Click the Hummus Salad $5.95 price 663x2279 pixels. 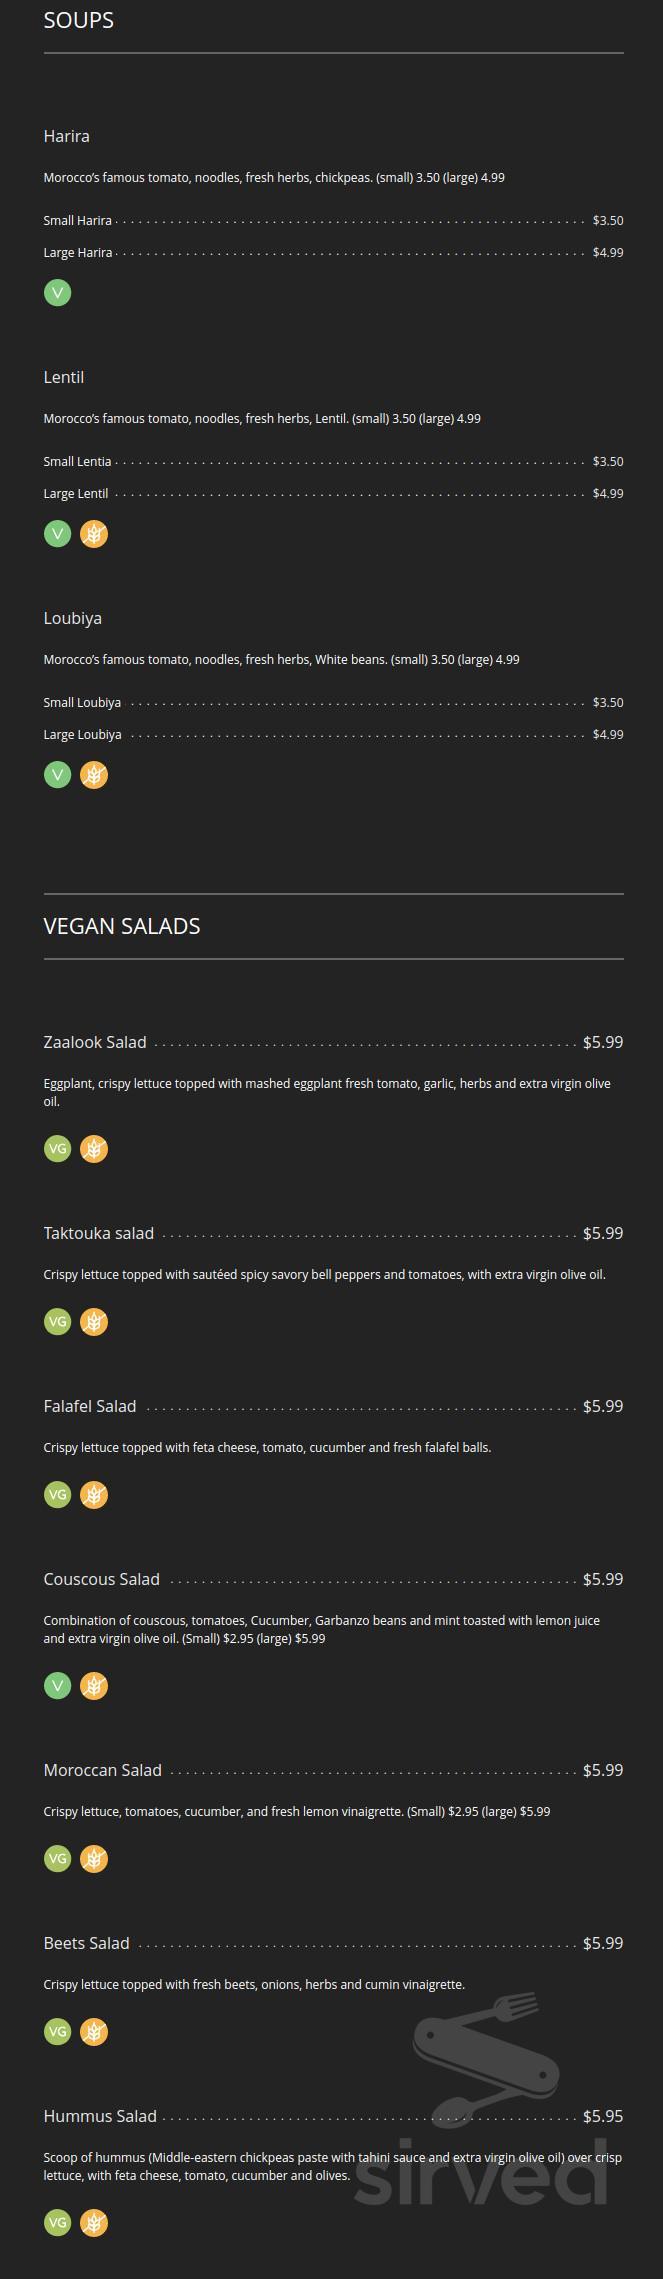tap(603, 2116)
